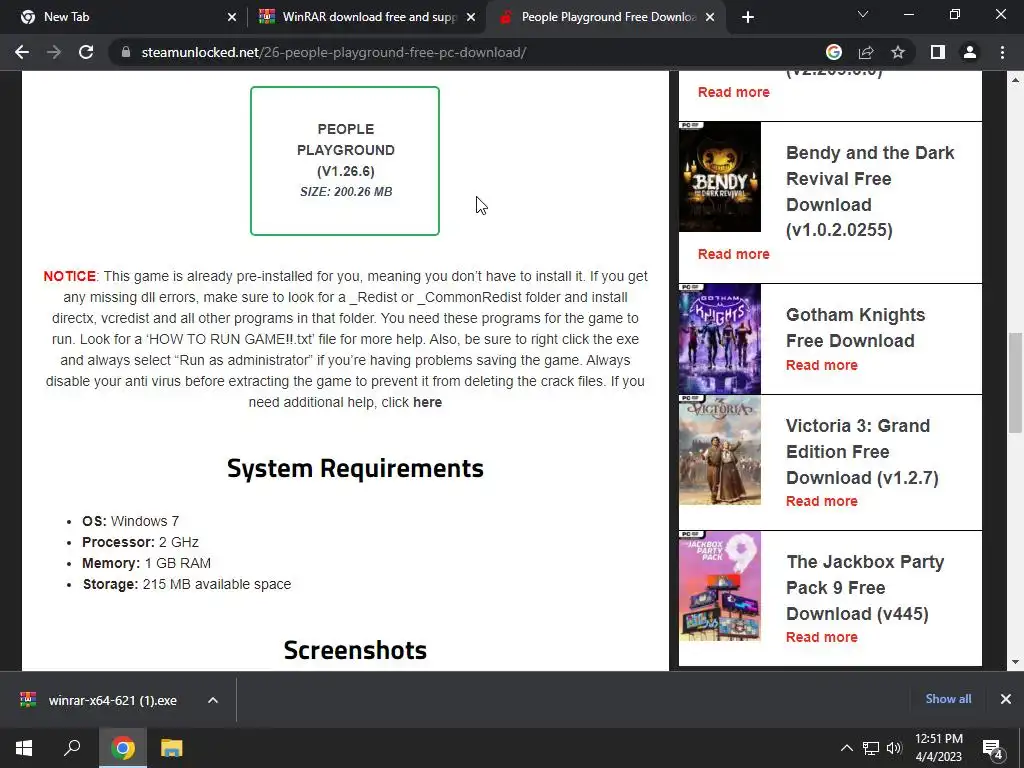The width and height of the screenshot is (1024, 768).
Task: Click scrollbar up arrow
Action: pos(1015,80)
